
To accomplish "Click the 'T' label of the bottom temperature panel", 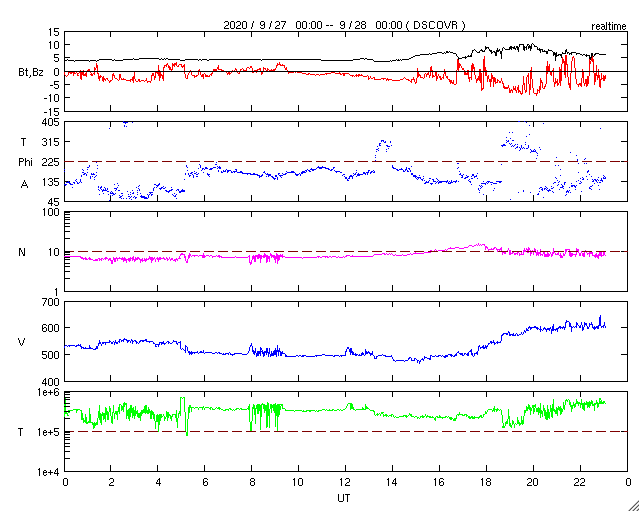I will click(x=21, y=432).
